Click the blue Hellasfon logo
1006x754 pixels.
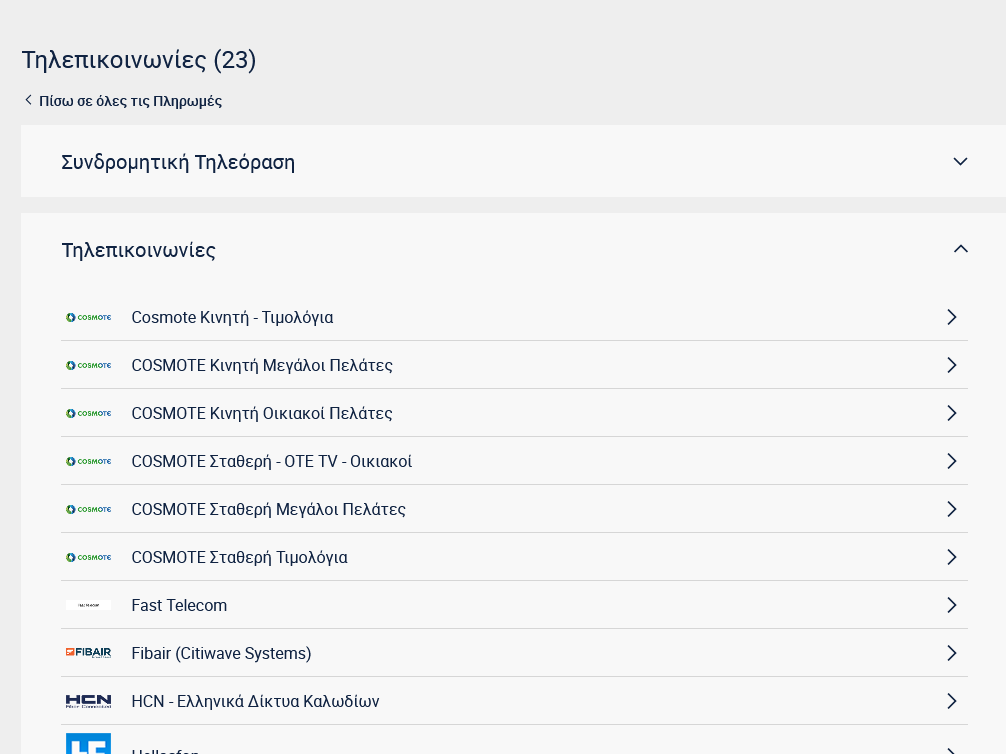click(x=89, y=744)
